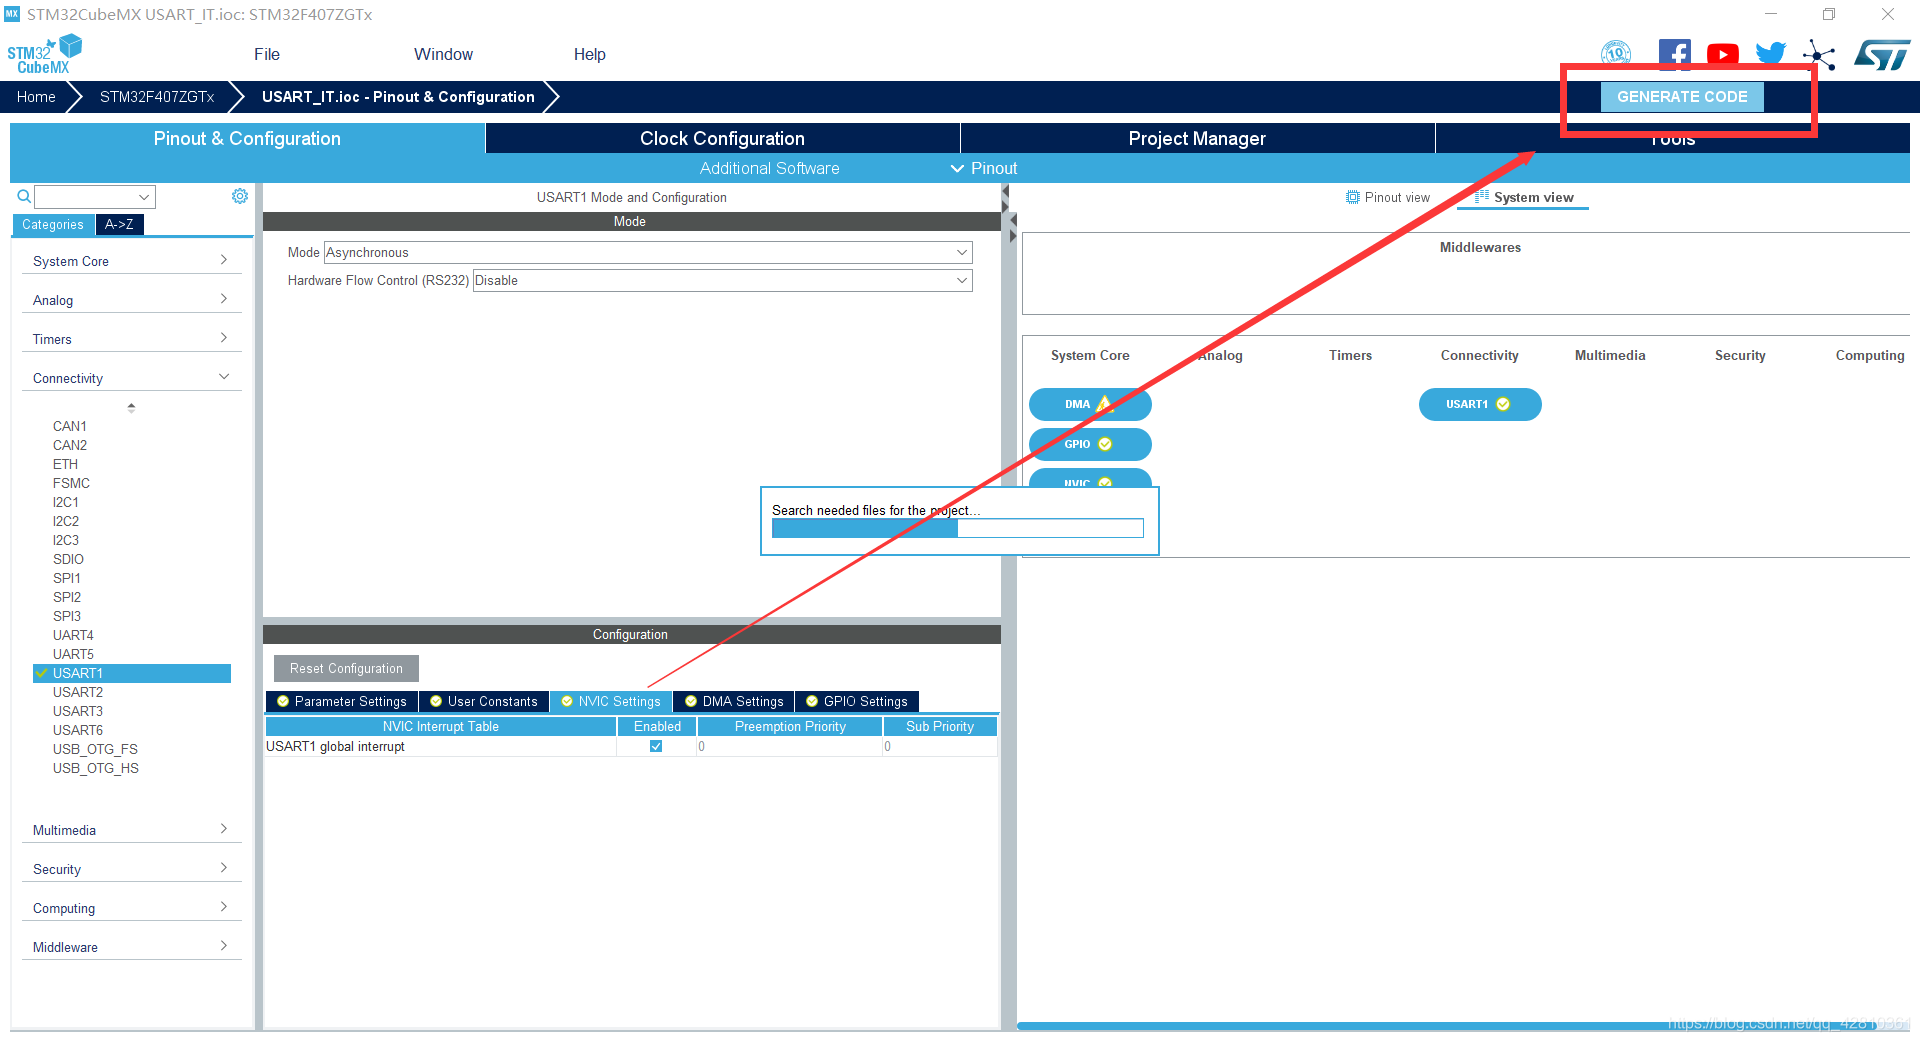The width and height of the screenshot is (1920, 1042).
Task: Select USART1 in peripheral list
Action: click(132, 673)
